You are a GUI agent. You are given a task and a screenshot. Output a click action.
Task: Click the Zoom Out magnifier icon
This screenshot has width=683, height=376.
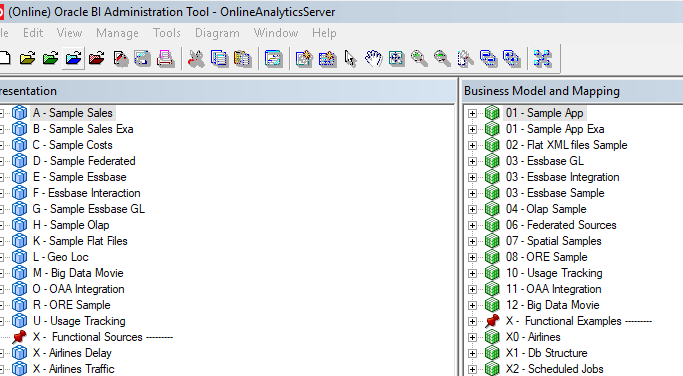(x=442, y=58)
